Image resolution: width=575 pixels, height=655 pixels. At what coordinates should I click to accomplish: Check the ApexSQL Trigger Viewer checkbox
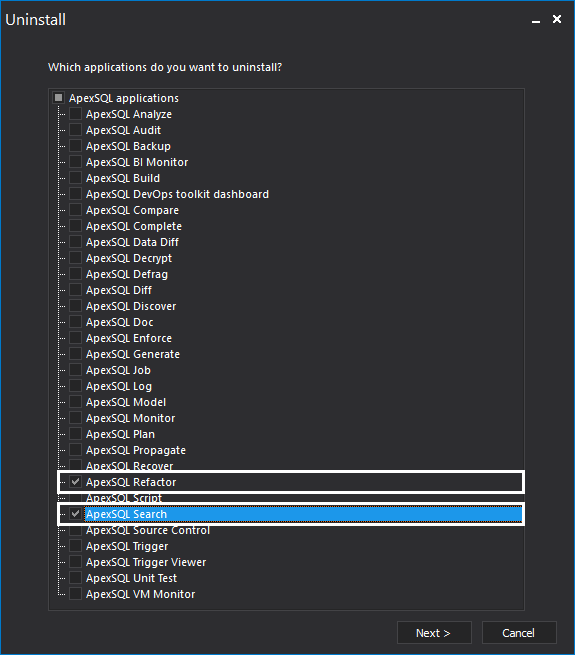click(x=75, y=562)
